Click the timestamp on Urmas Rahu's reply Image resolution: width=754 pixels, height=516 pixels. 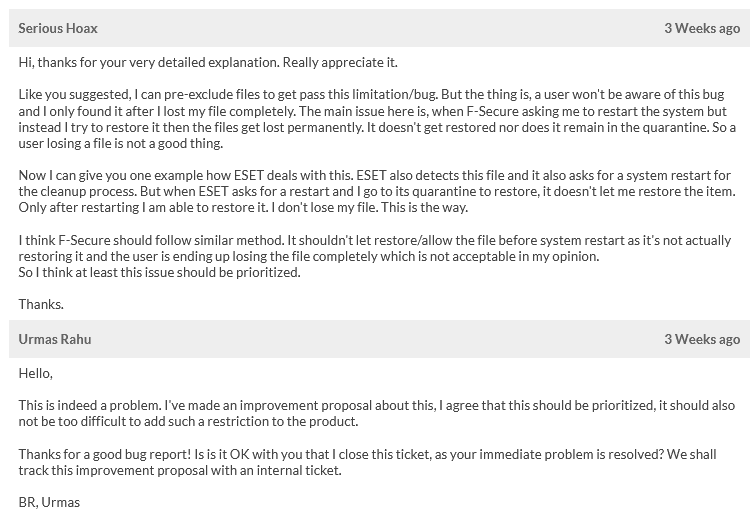pos(702,339)
